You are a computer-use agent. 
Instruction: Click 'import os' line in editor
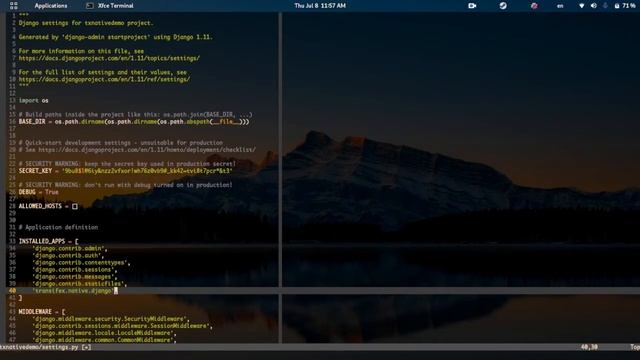click(33, 100)
